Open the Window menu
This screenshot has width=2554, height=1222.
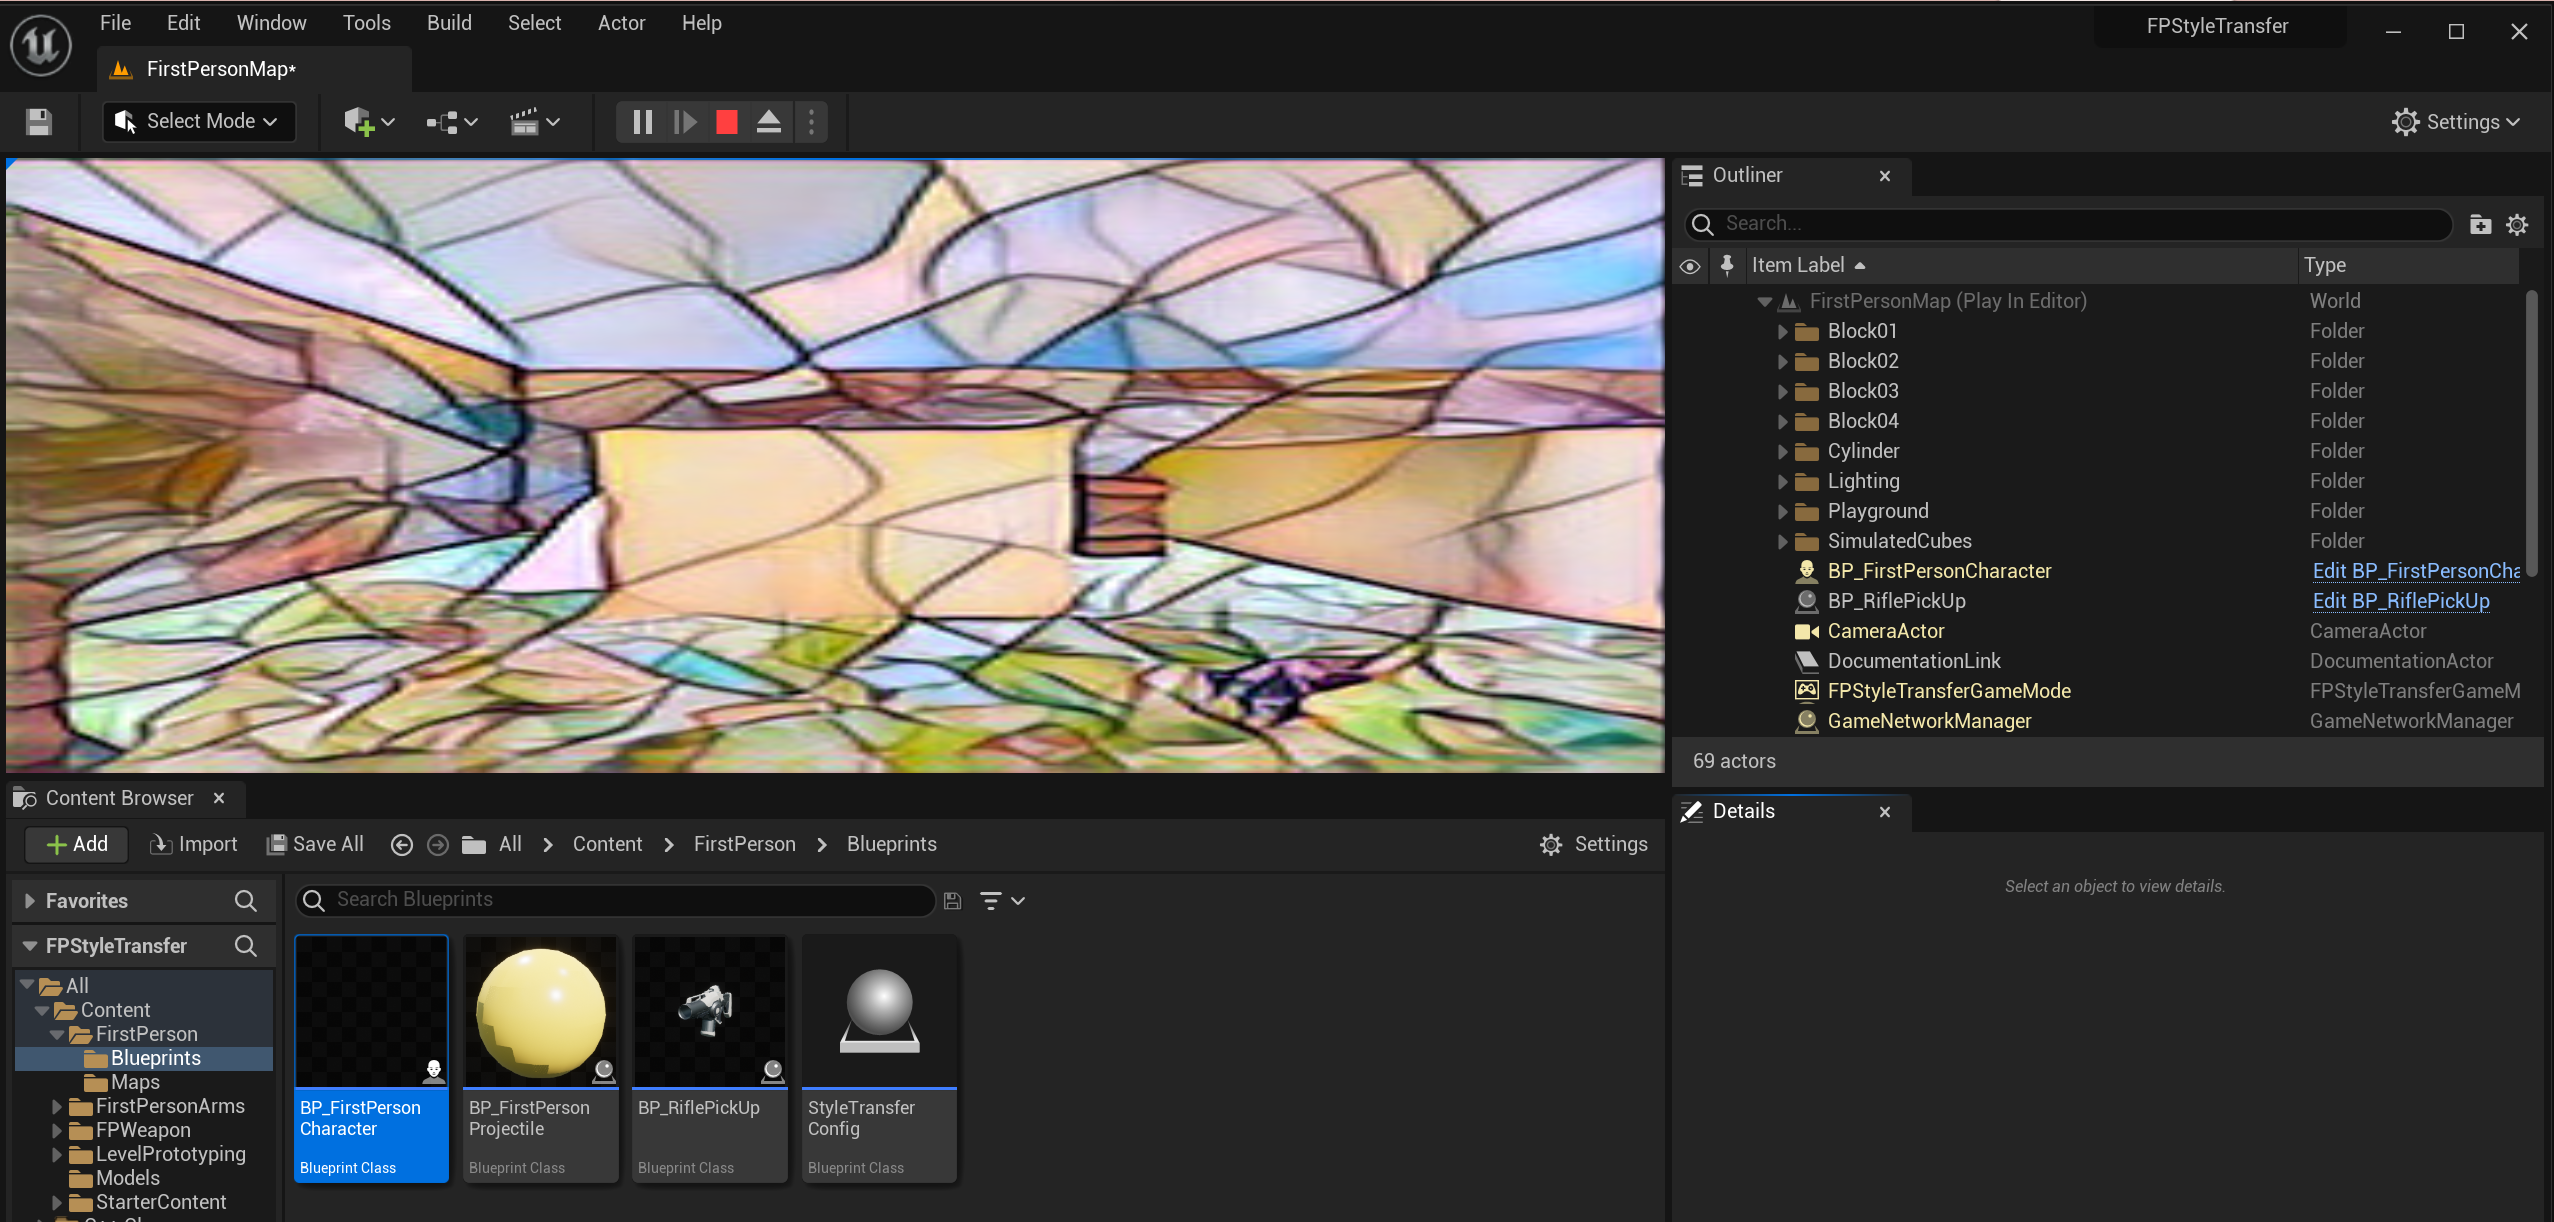pyautogui.click(x=271, y=23)
